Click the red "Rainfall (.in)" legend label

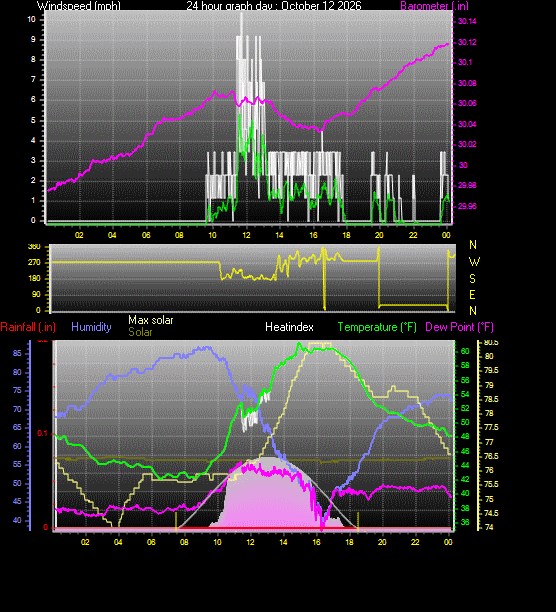pyautogui.click(x=28, y=327)
